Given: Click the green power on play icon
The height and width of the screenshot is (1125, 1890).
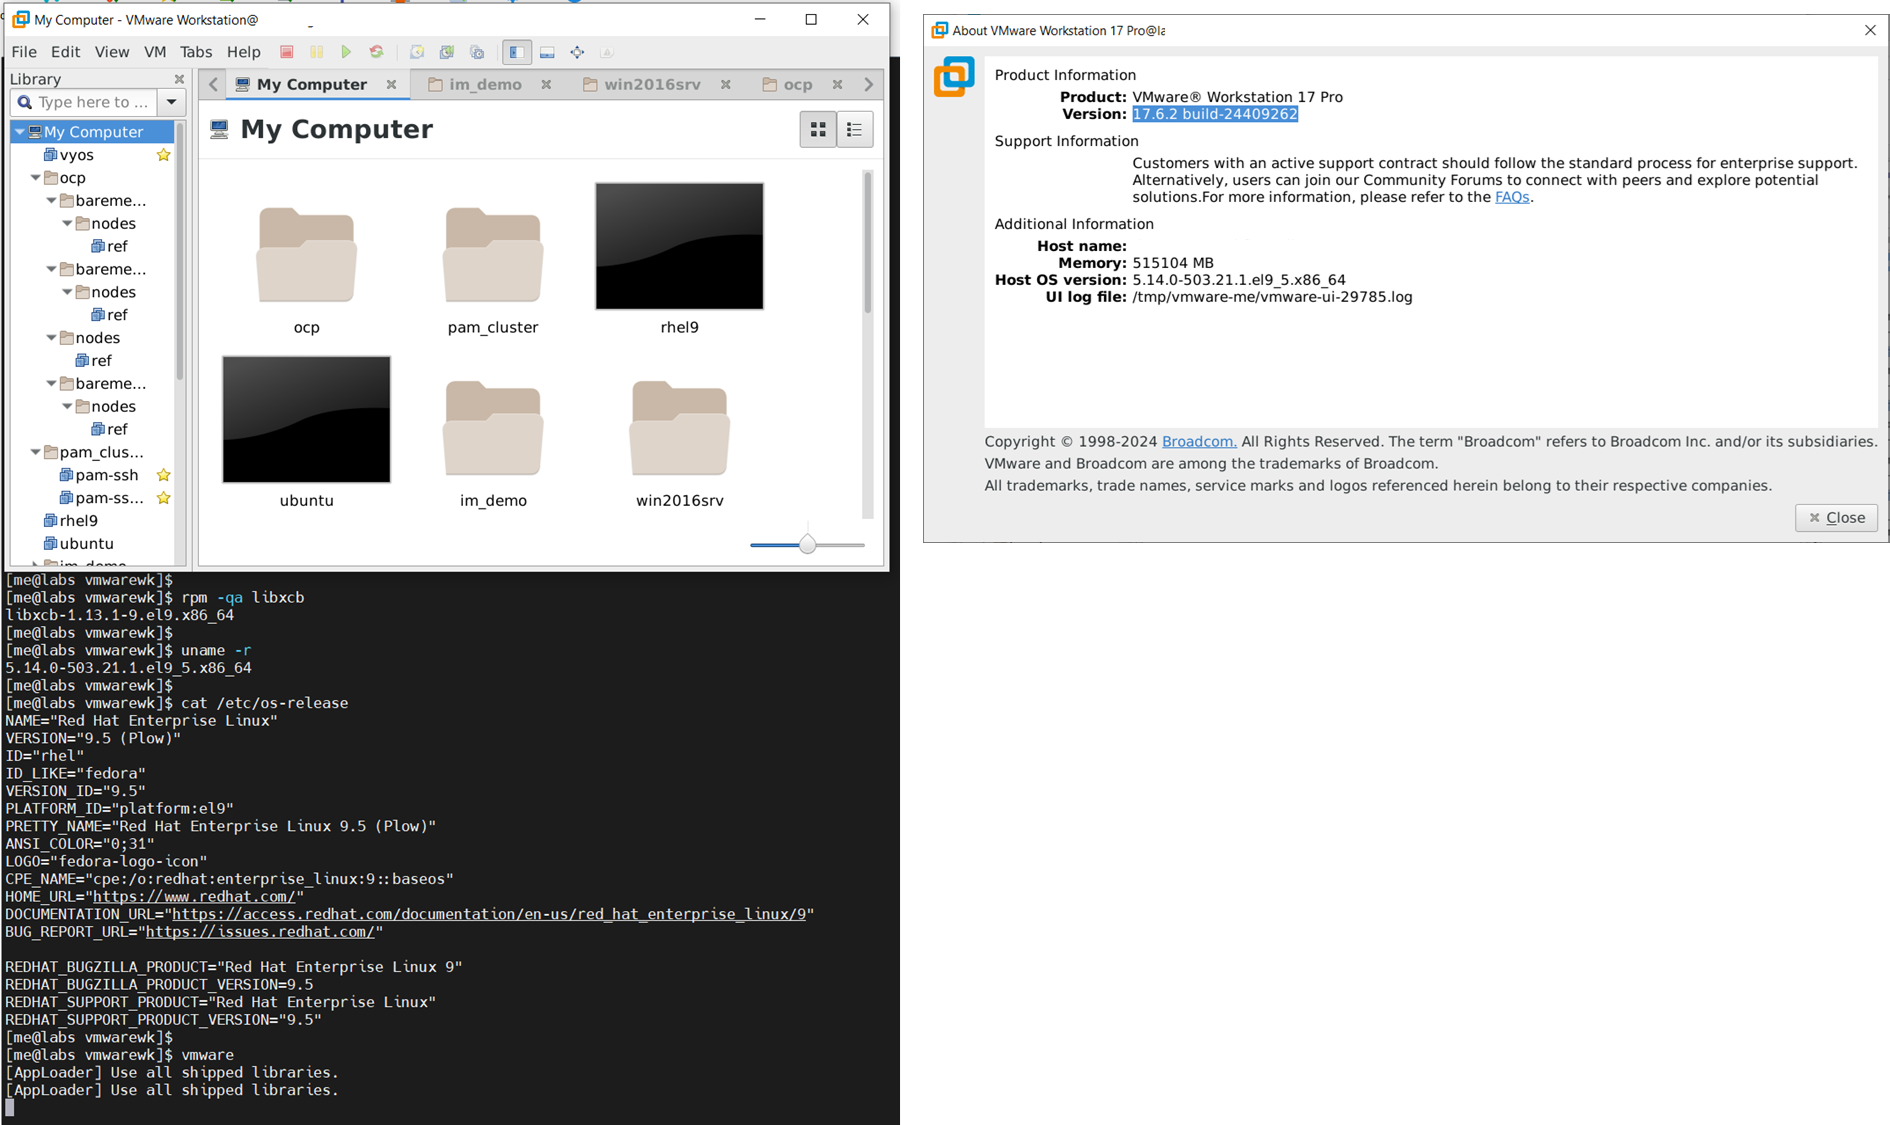Looking at the screenshot, I should [x=346, y=52].
